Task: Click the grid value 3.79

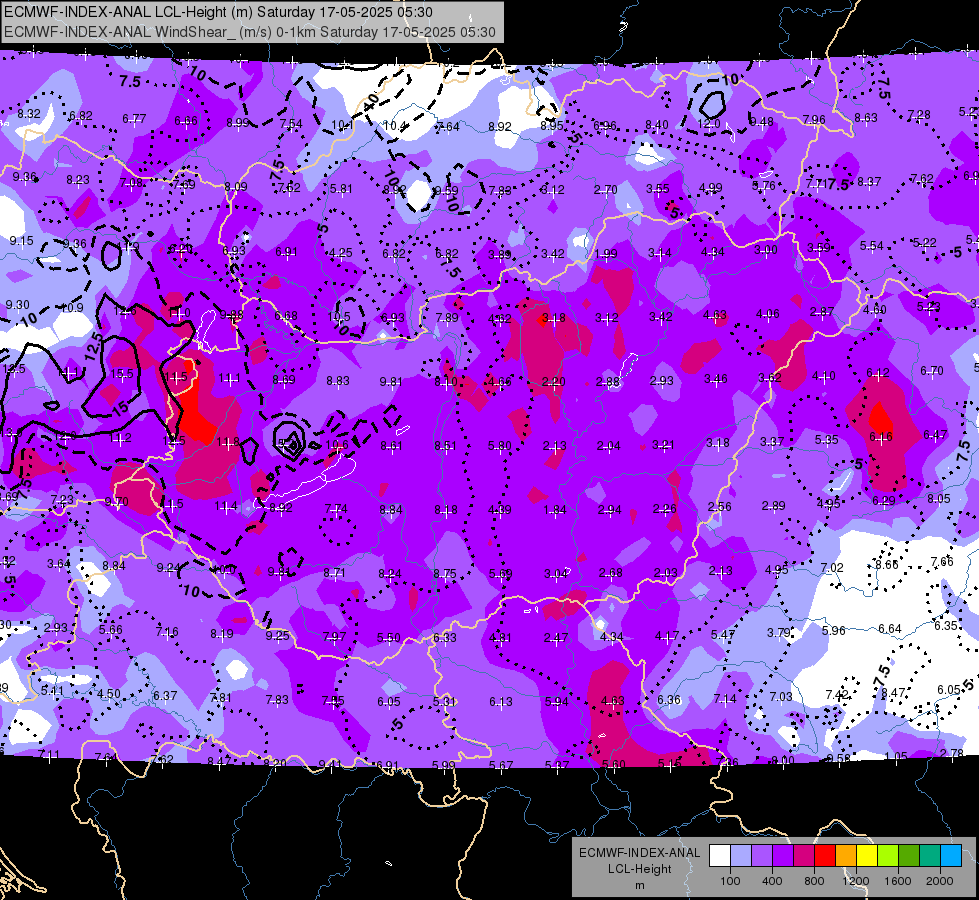Action: pyautogui.click(x=779, y=633)
